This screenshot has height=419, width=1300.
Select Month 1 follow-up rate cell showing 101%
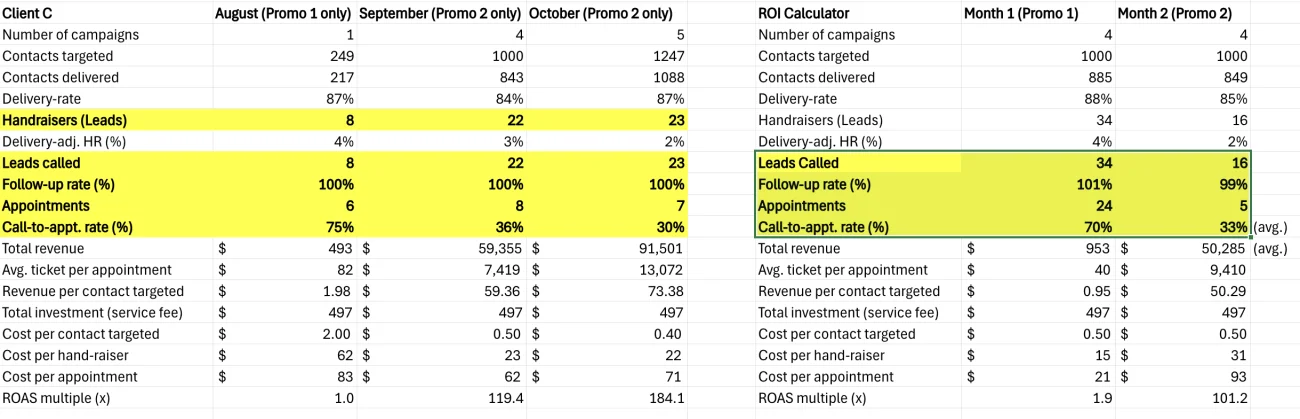[1093, 185]
